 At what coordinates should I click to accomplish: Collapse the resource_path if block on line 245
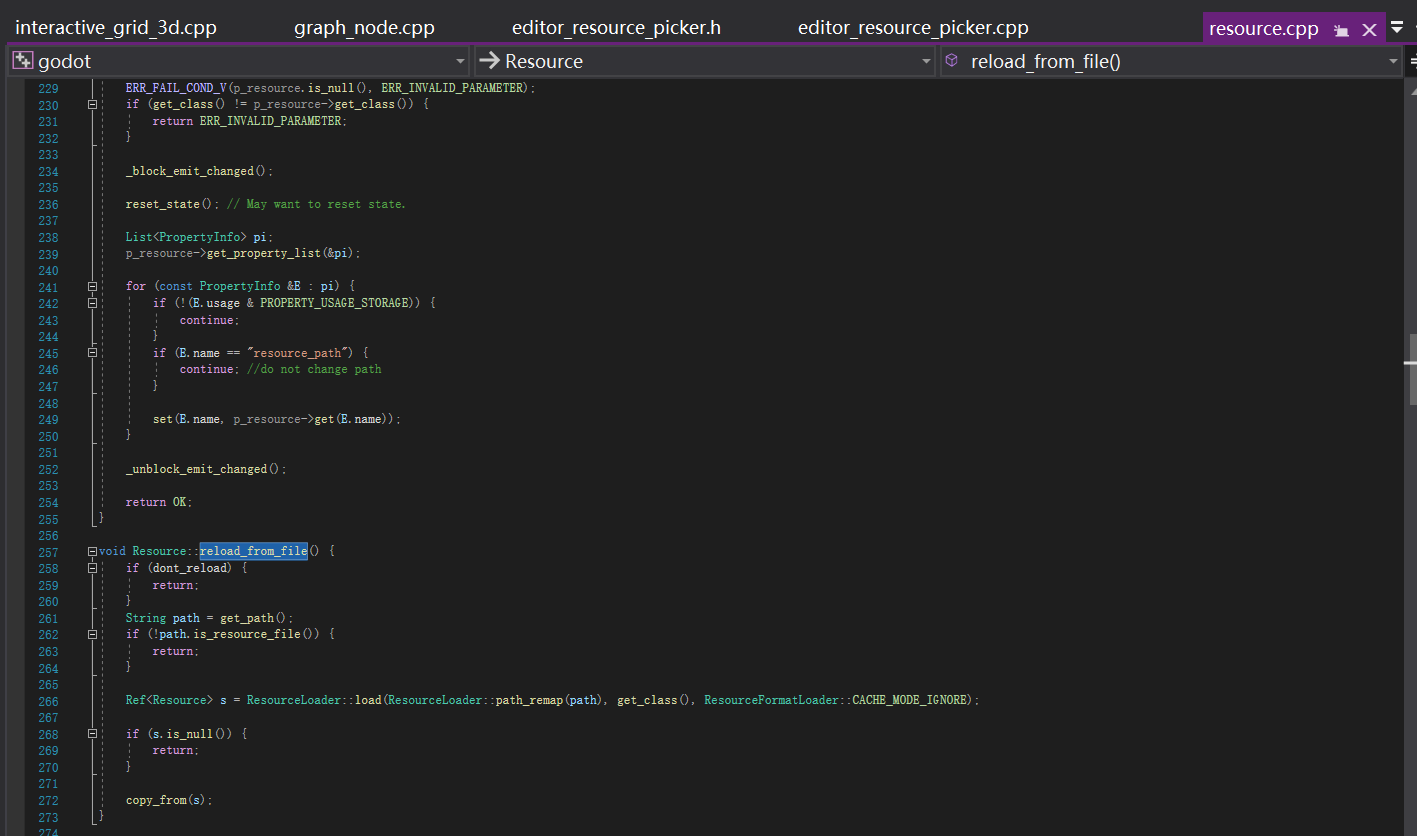[92, 353]
